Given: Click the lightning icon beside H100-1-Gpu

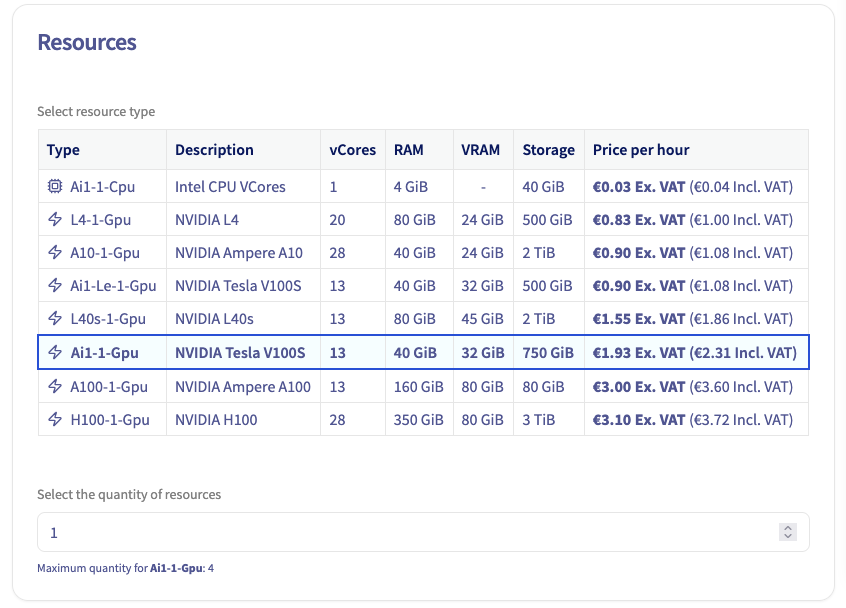Looking at the screenshot, I should [x=55, y=420].
